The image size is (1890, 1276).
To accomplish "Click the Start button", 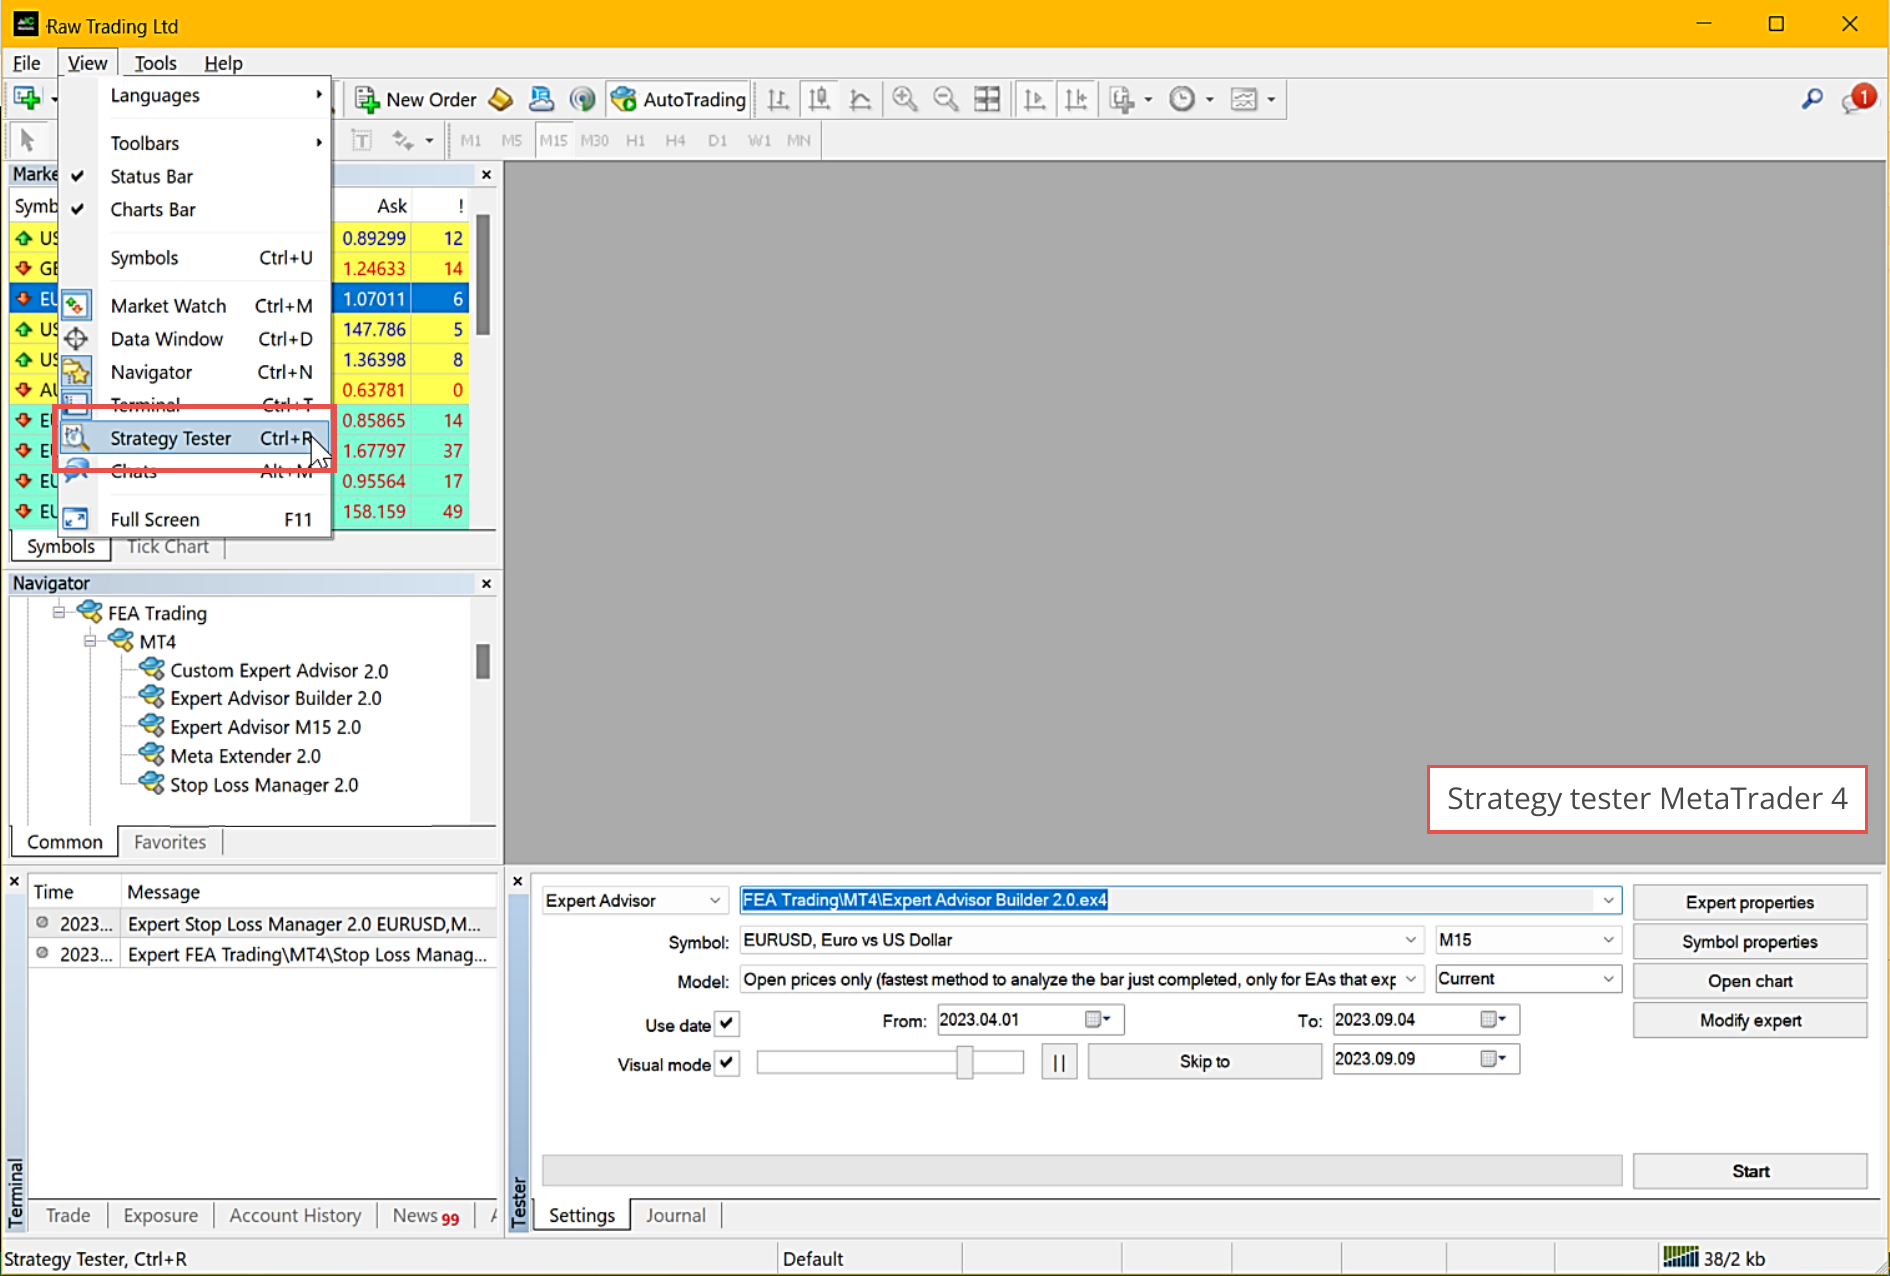I will pyautogui.click(x=1749, y=1171).
